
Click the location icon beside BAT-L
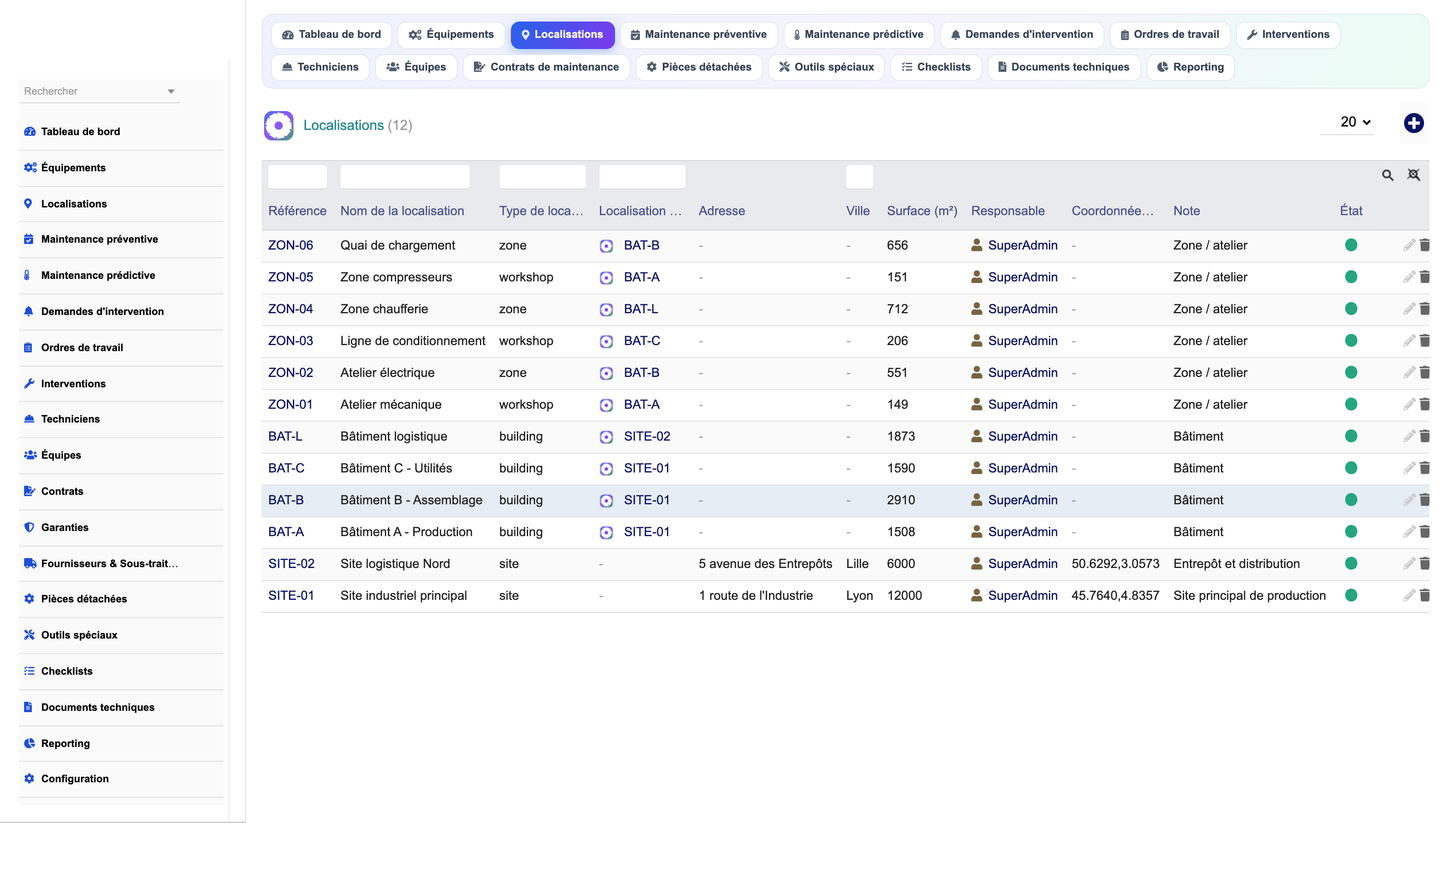coord(606,310)
